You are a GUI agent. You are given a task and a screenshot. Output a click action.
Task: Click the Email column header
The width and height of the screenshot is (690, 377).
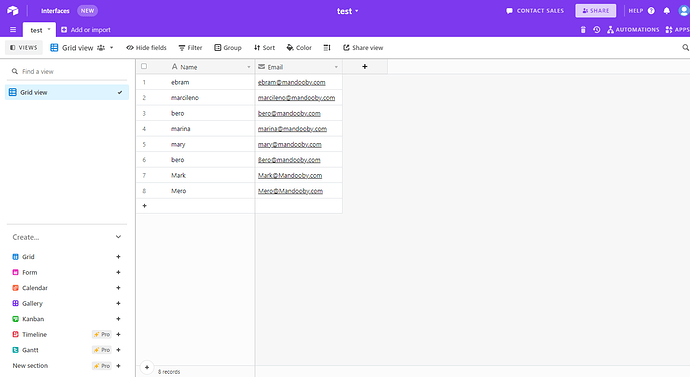pos(299,67)
